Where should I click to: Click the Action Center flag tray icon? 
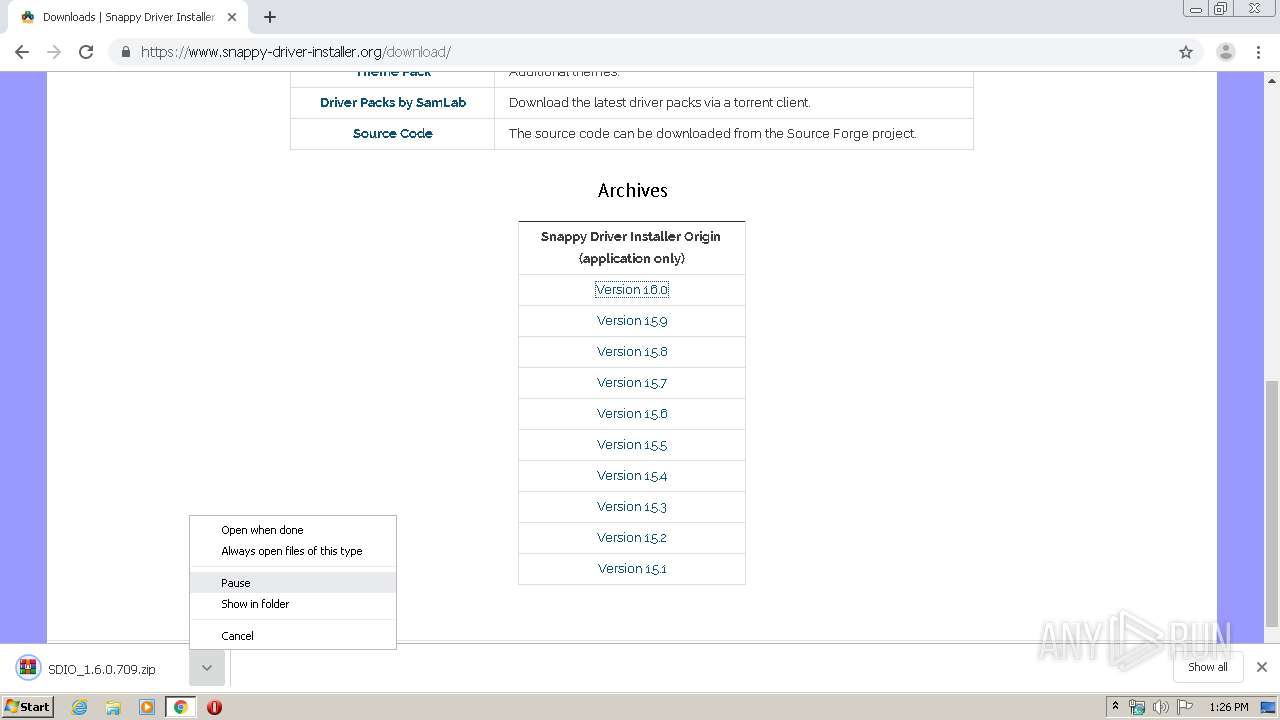1185,707
